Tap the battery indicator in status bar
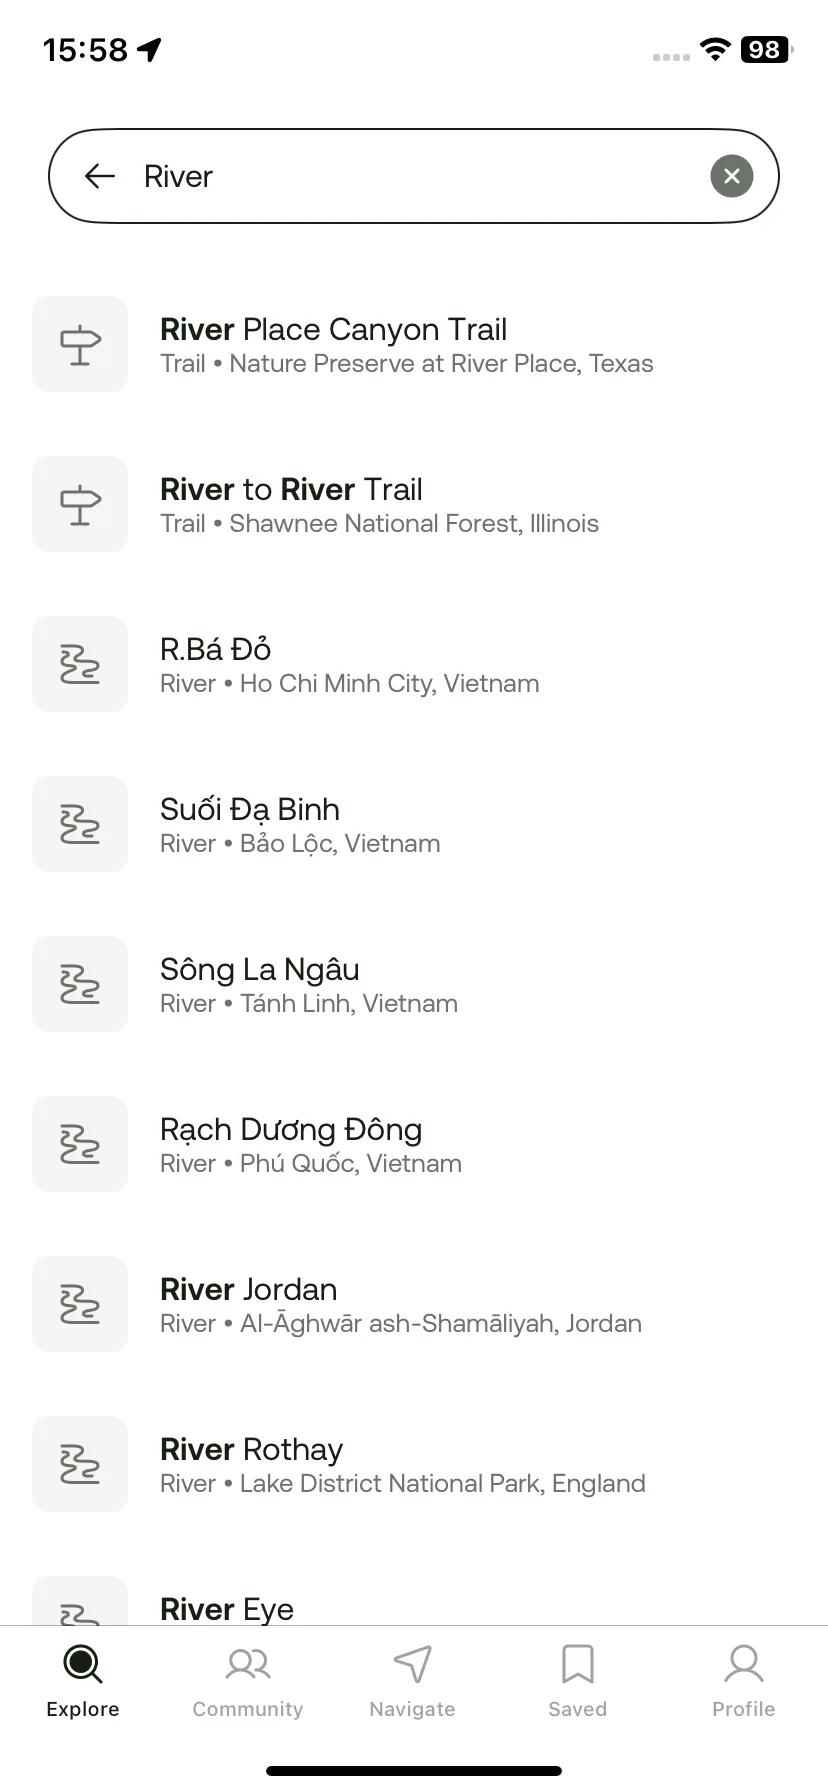The height and width of the screenshot is (1792, 828). pos(766,49)
